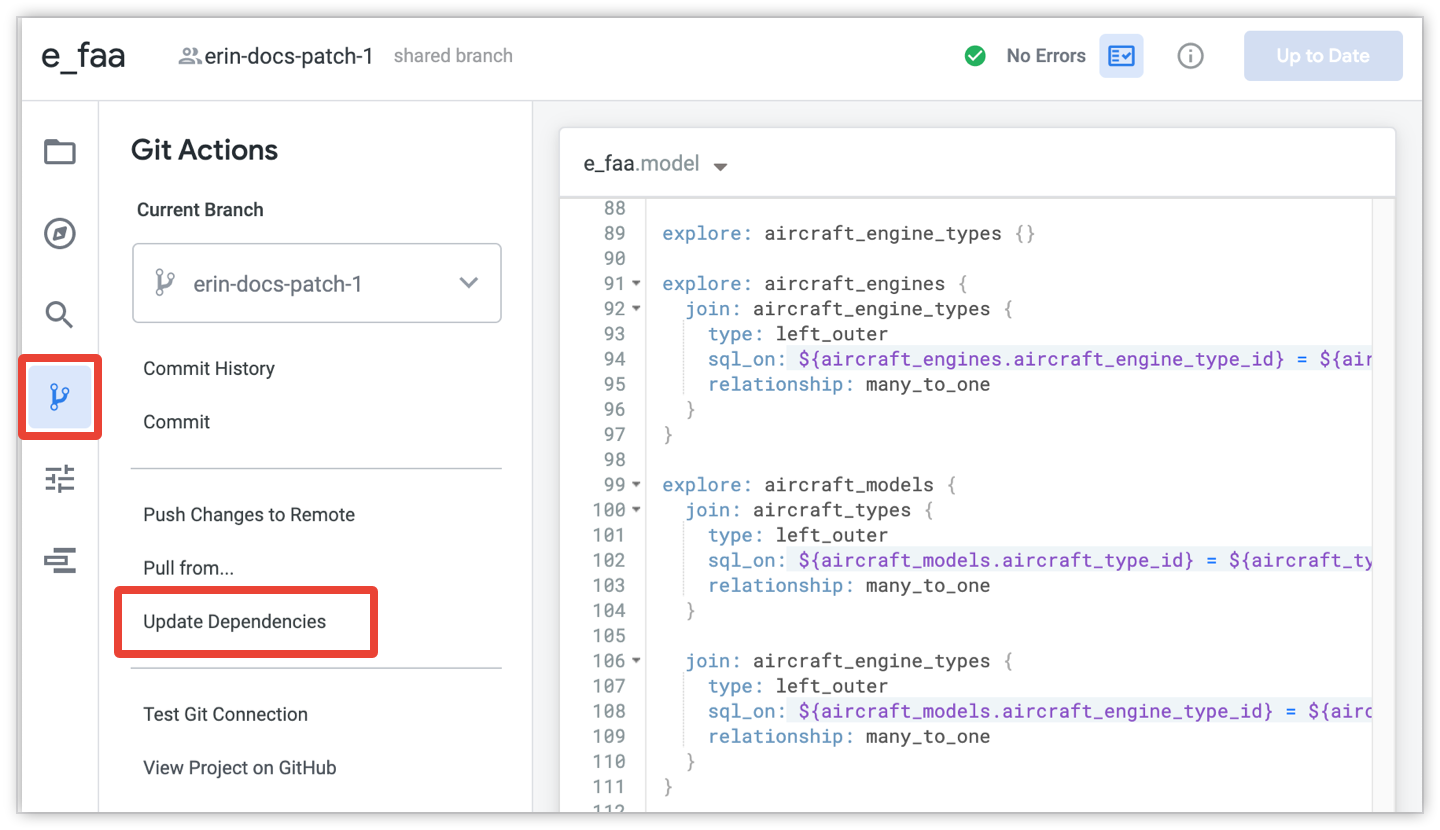Expand the e_faa.model file dropdown arrow
Viewport: 1440px width, 830px height.
click(x=720, y=166)
